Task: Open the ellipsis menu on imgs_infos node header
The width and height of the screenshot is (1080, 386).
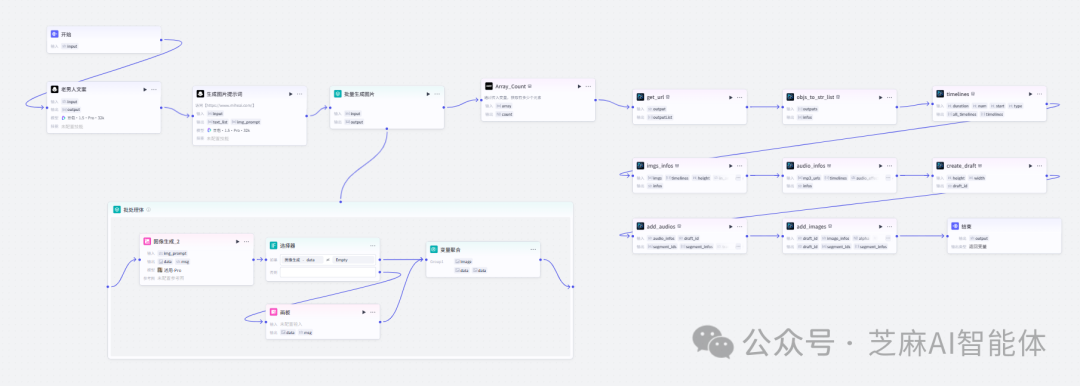Action: click(739, 165)
